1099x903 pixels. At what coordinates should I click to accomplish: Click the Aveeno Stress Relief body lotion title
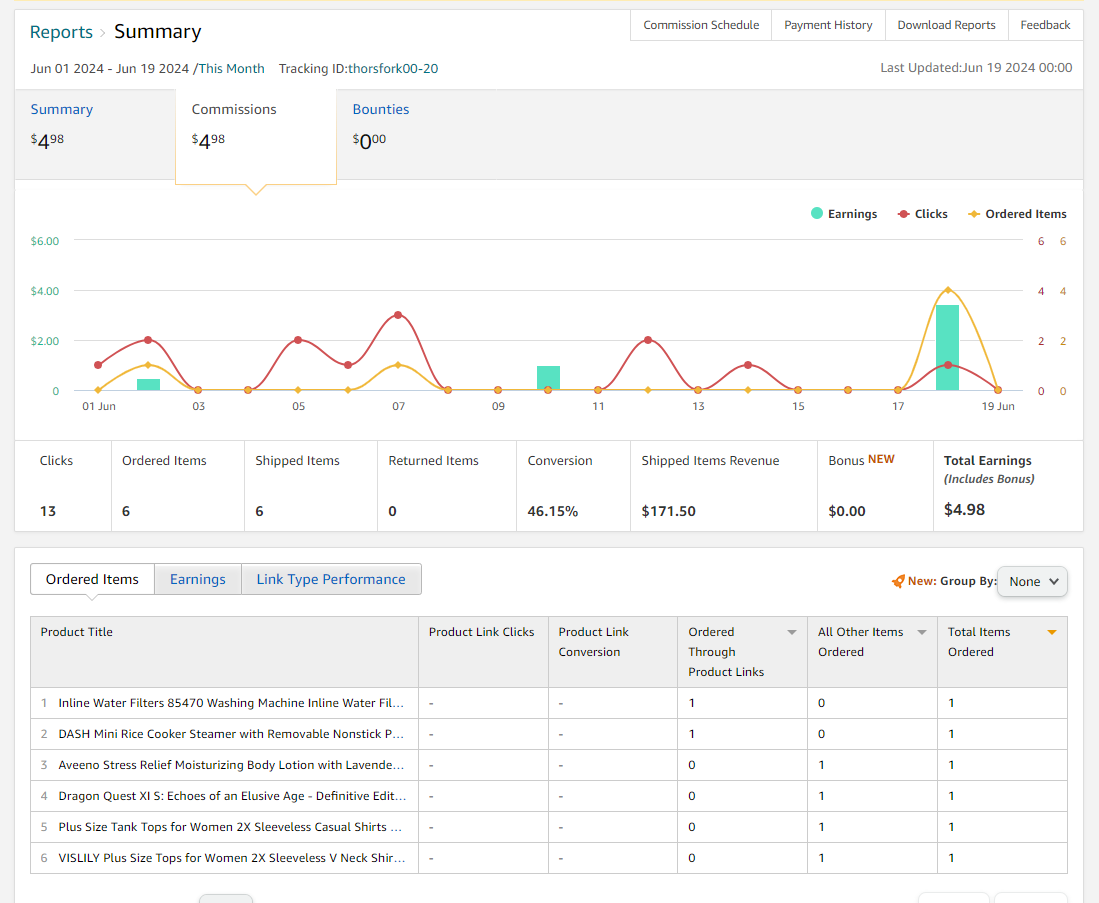coord(231,765)
